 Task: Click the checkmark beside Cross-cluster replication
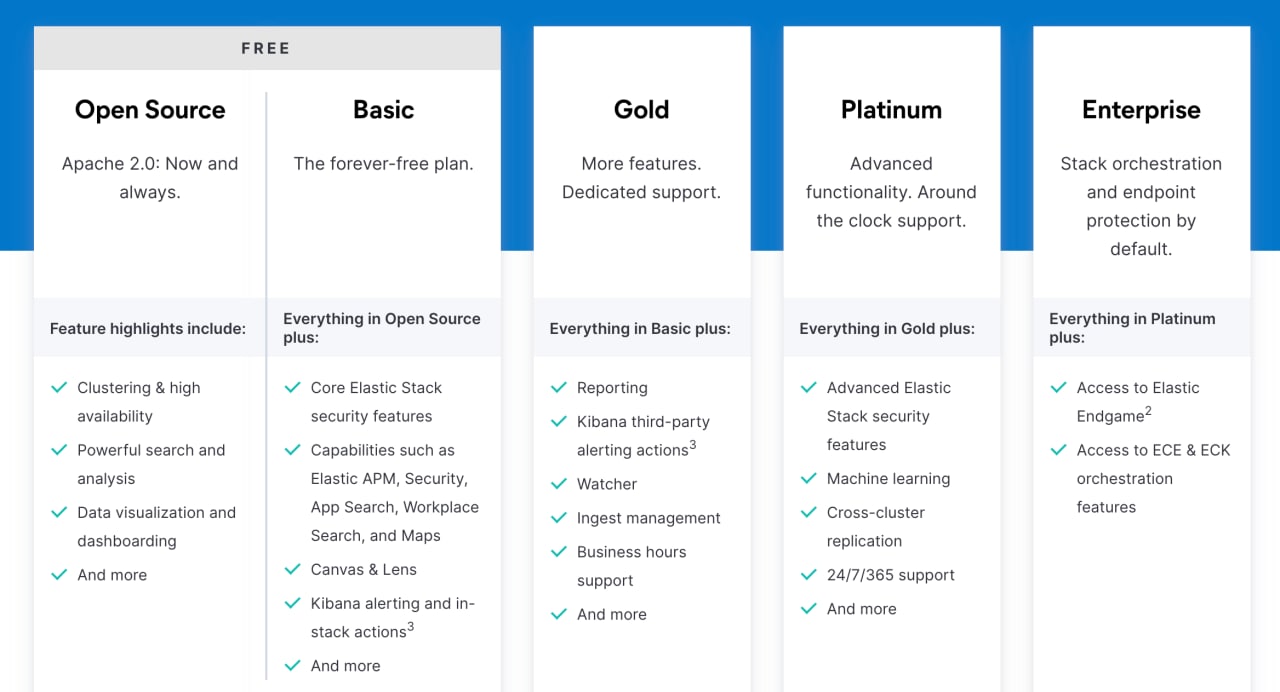pyautogui.click(x=809, y=512)
